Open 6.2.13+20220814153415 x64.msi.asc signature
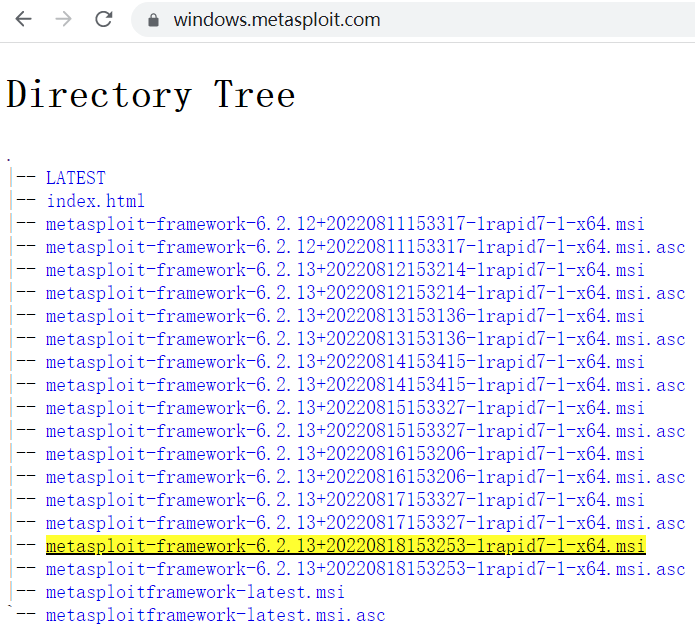 (x=366, y=386)
